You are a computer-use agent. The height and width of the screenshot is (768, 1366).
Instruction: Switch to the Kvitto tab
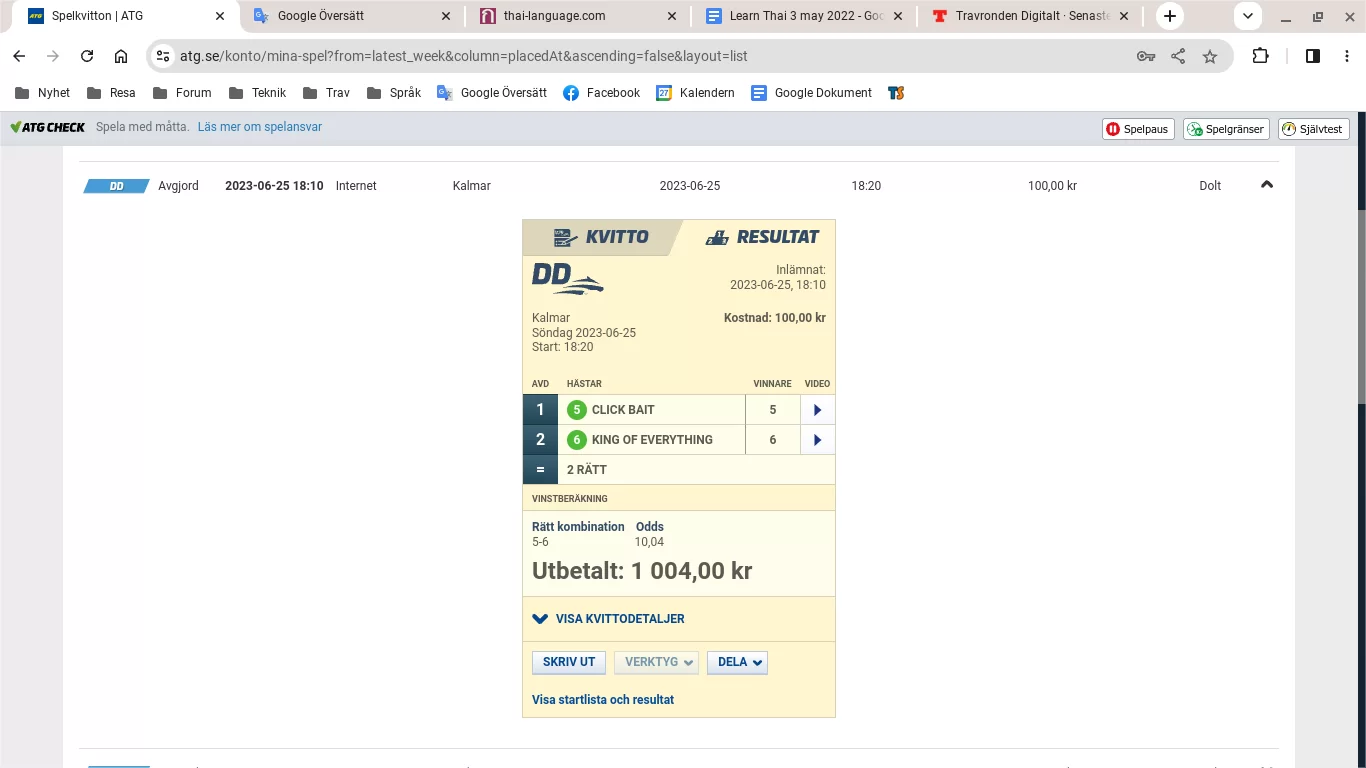coord(602,237)
